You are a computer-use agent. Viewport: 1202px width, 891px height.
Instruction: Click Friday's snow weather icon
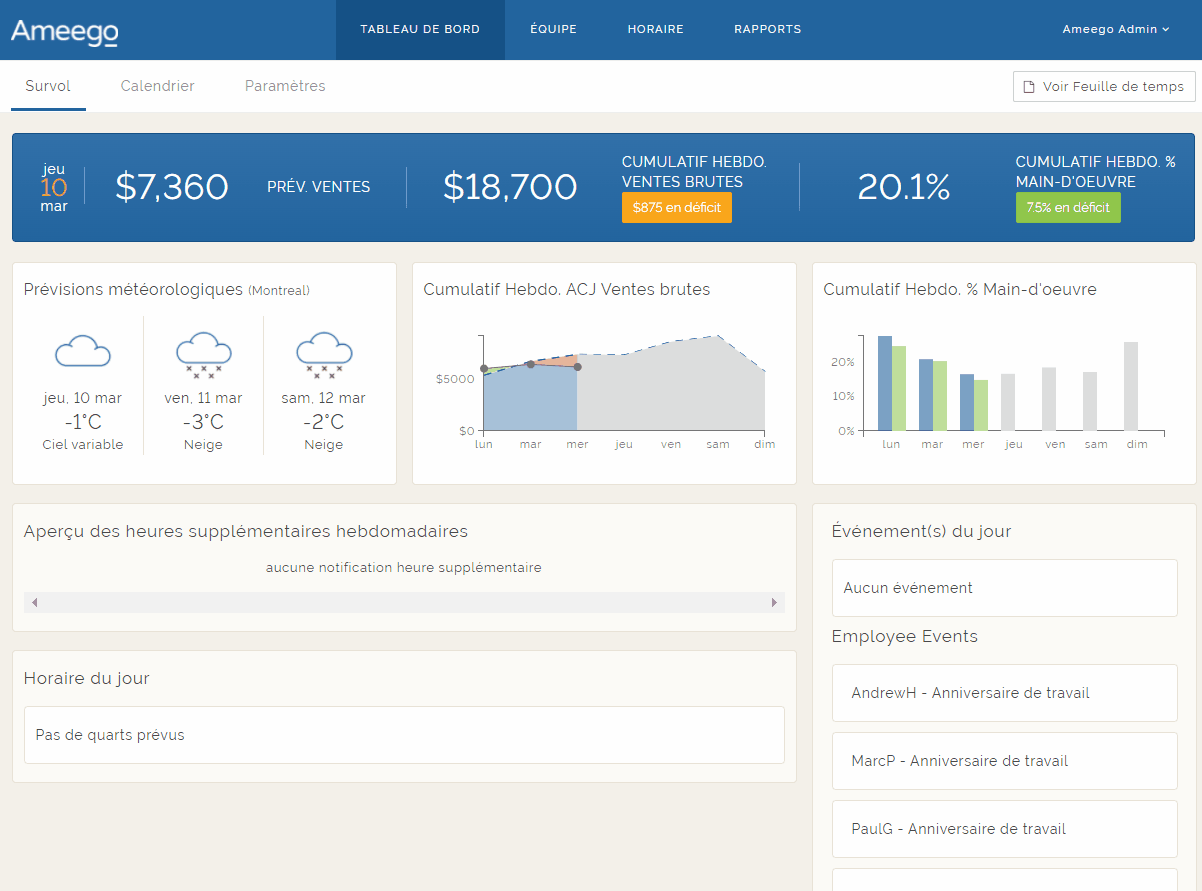(x=203, y=354)
